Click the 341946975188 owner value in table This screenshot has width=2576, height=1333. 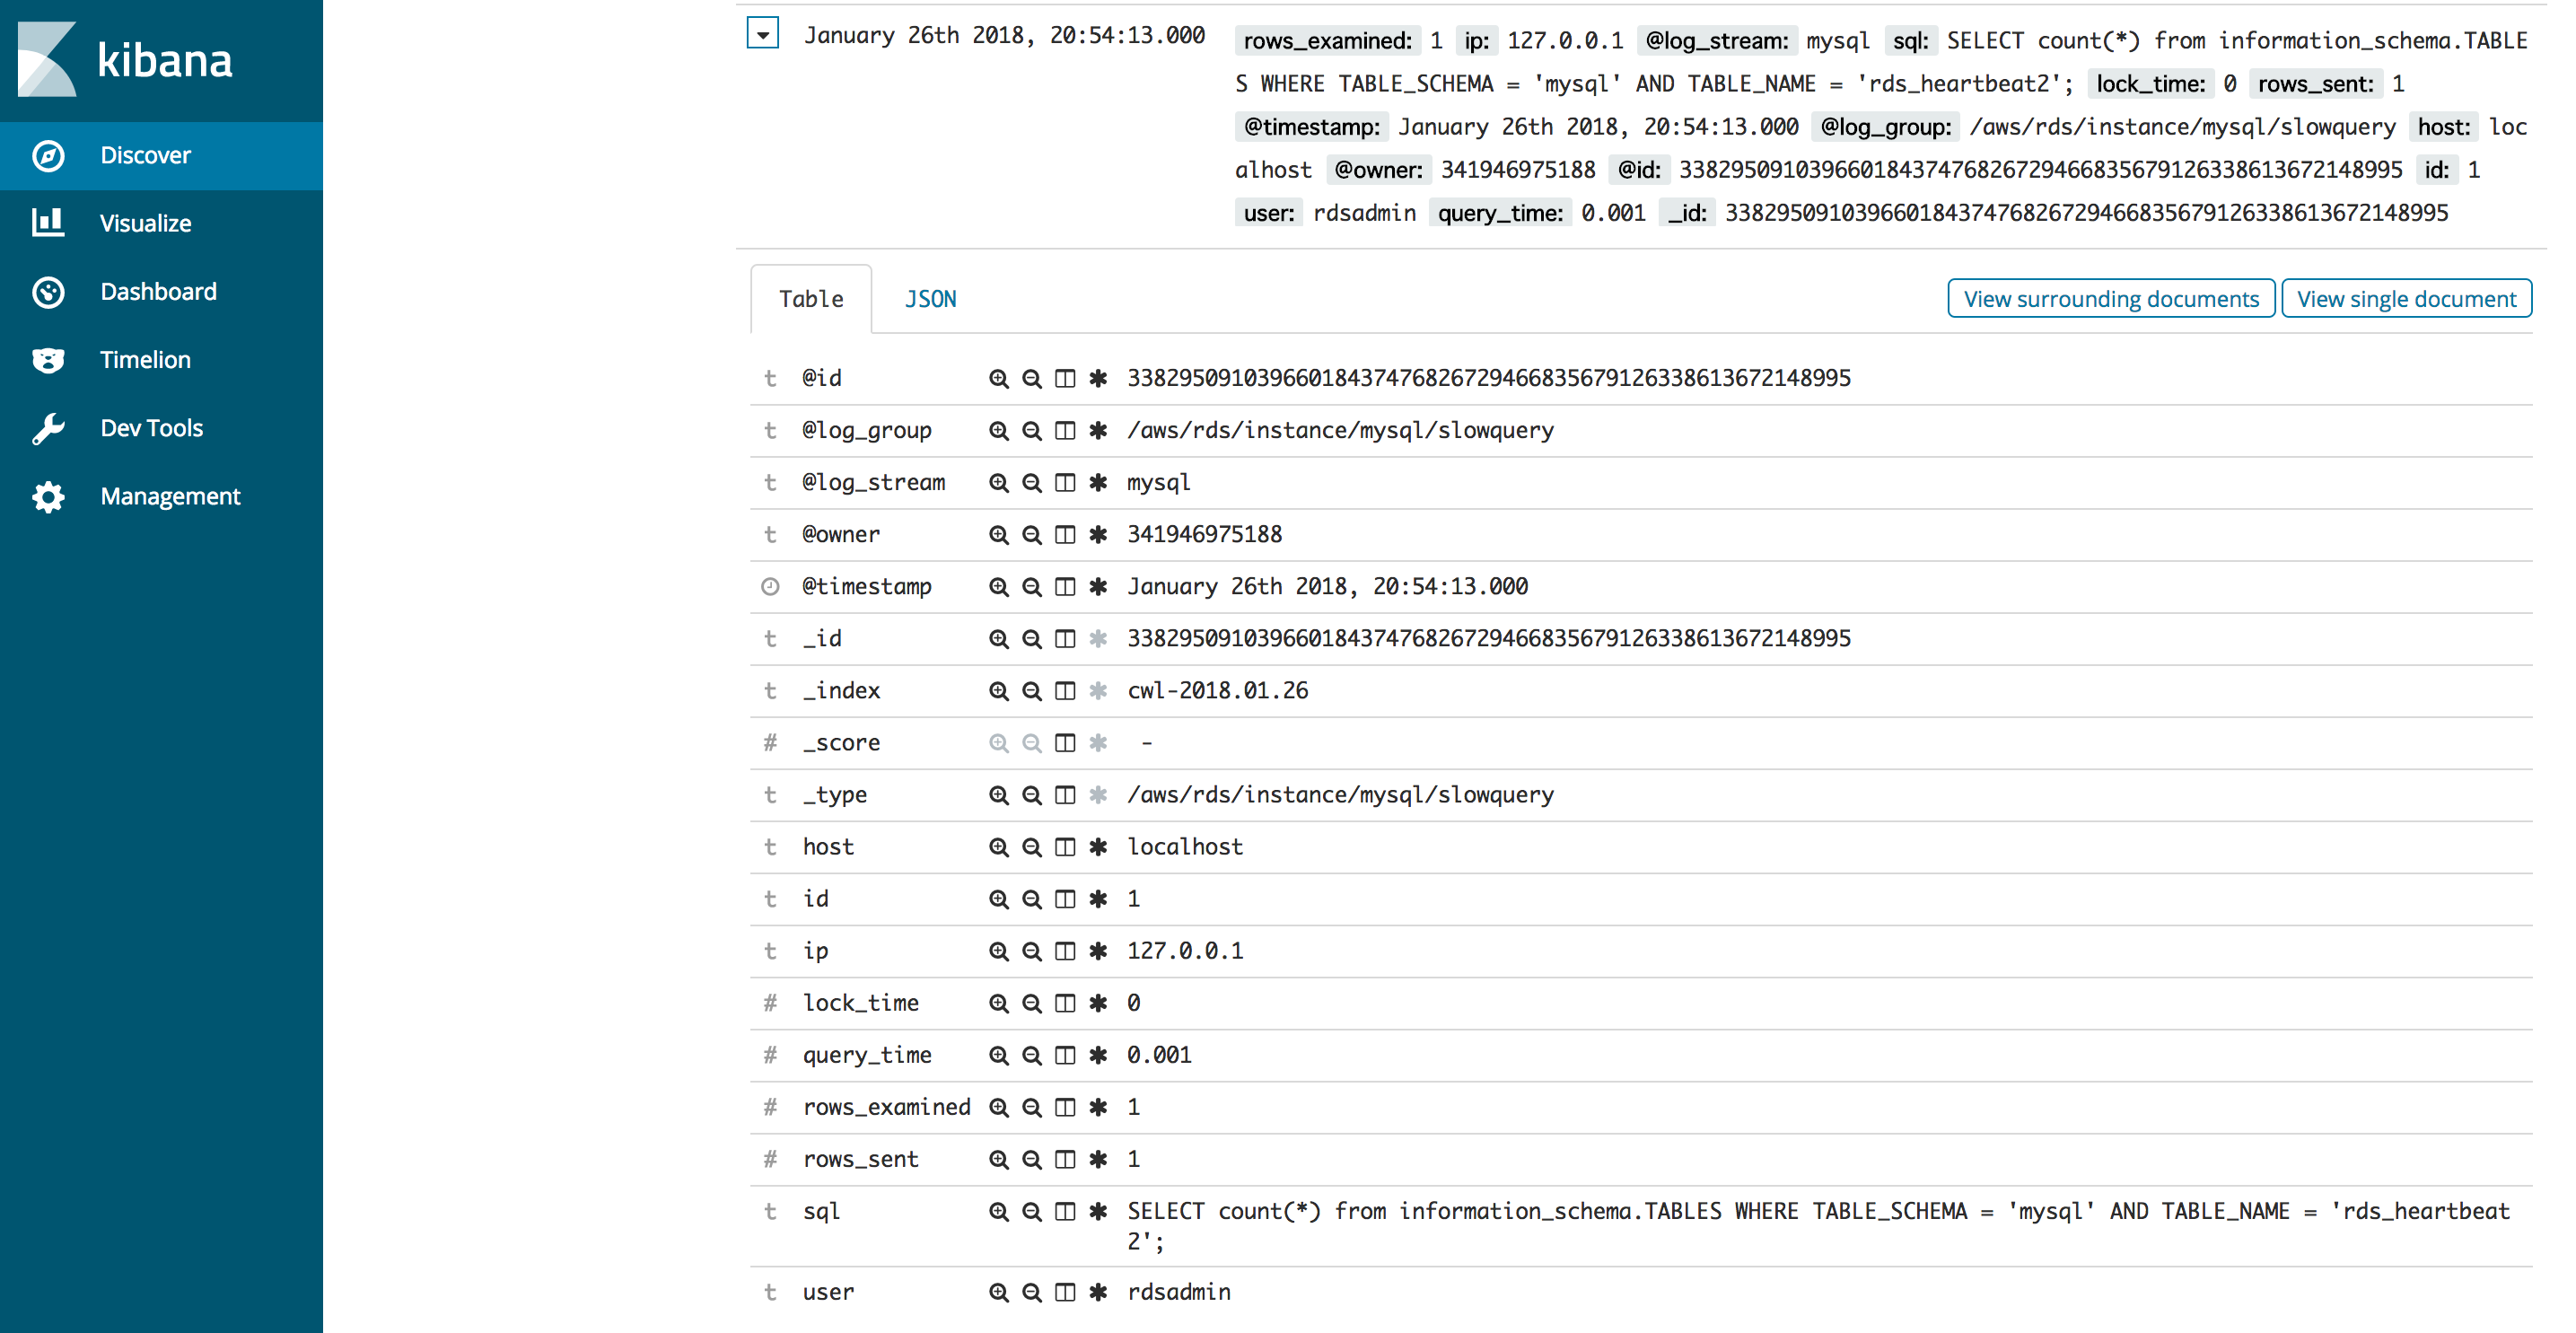(x=1204, y=534)
